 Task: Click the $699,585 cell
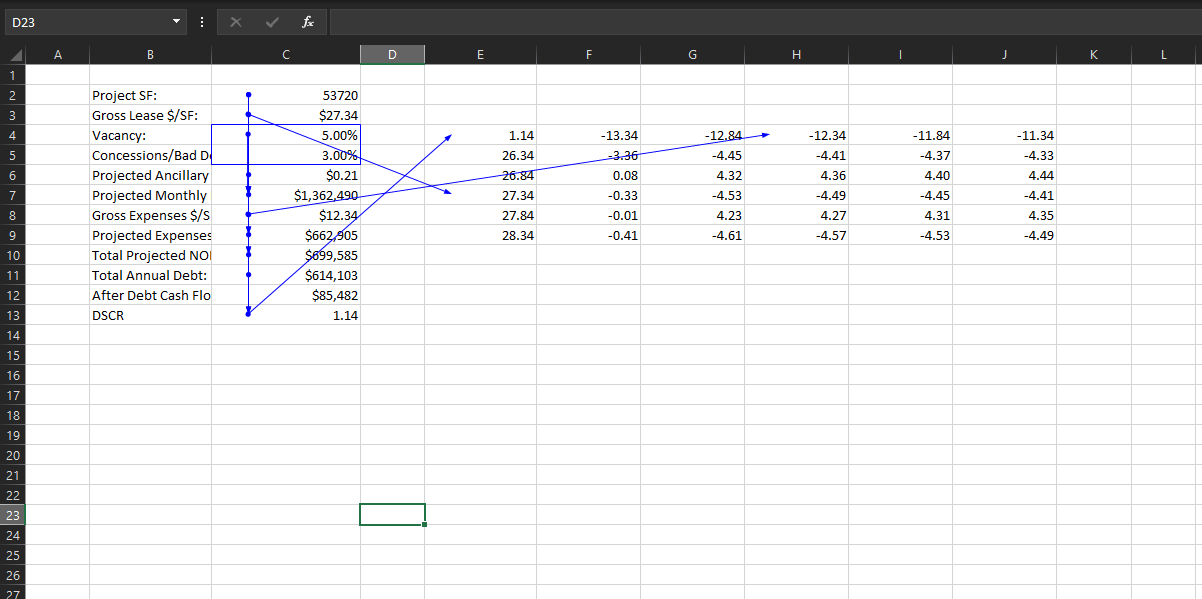(286, 255)
